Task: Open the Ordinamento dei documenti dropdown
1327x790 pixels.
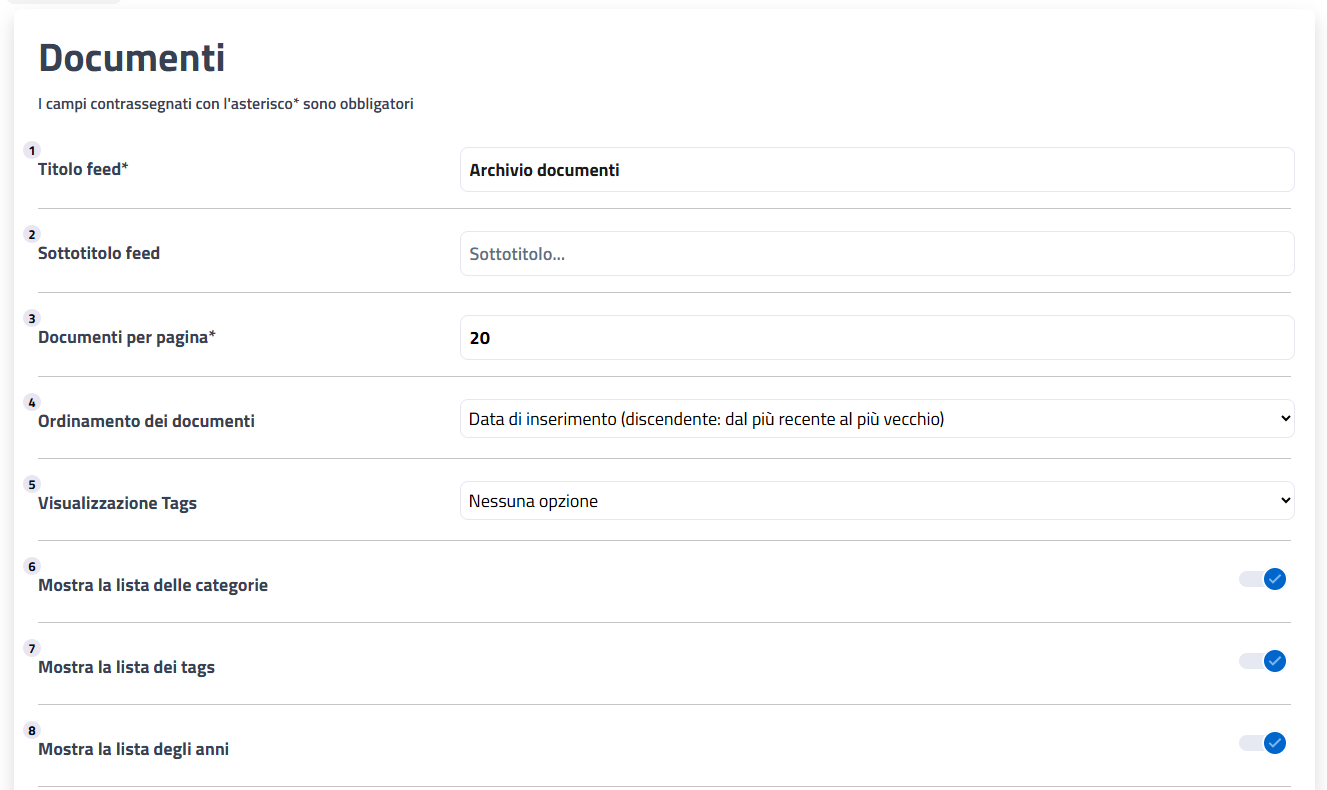Action: click(877, 419)
